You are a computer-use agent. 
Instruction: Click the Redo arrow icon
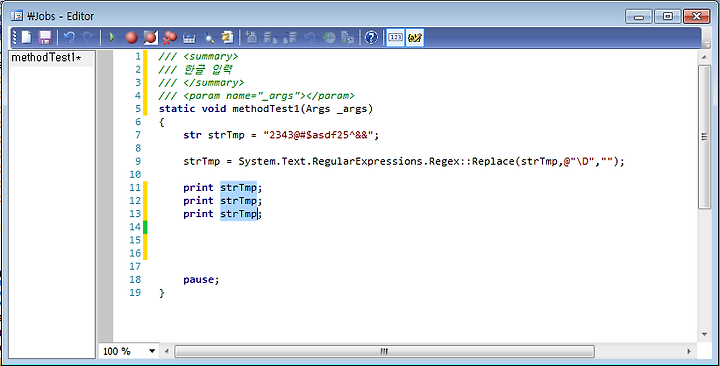click(88, 37)
